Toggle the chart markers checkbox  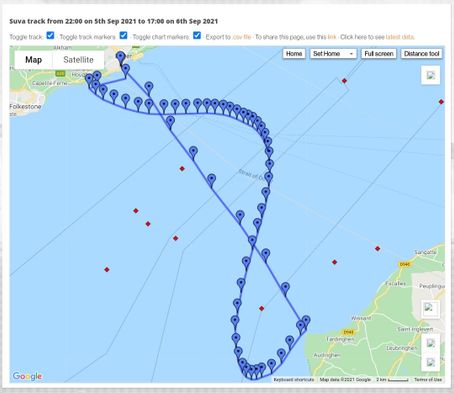pos(197,35)
